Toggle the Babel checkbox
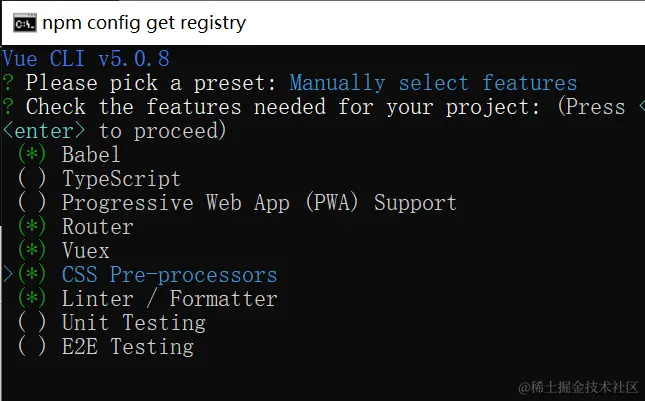 point(32,155)
